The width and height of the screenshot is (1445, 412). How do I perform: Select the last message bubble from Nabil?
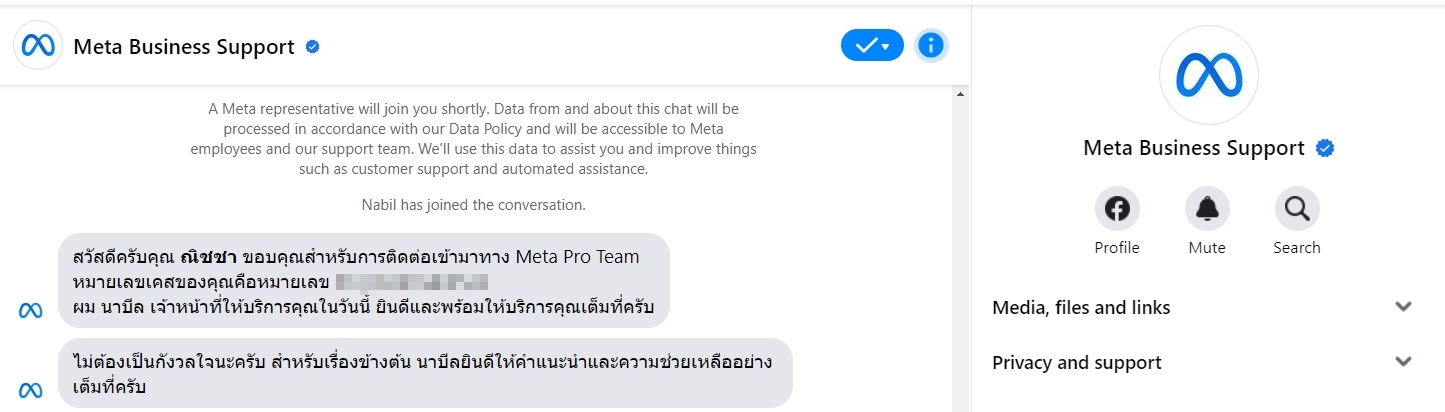tap(425, 373)
